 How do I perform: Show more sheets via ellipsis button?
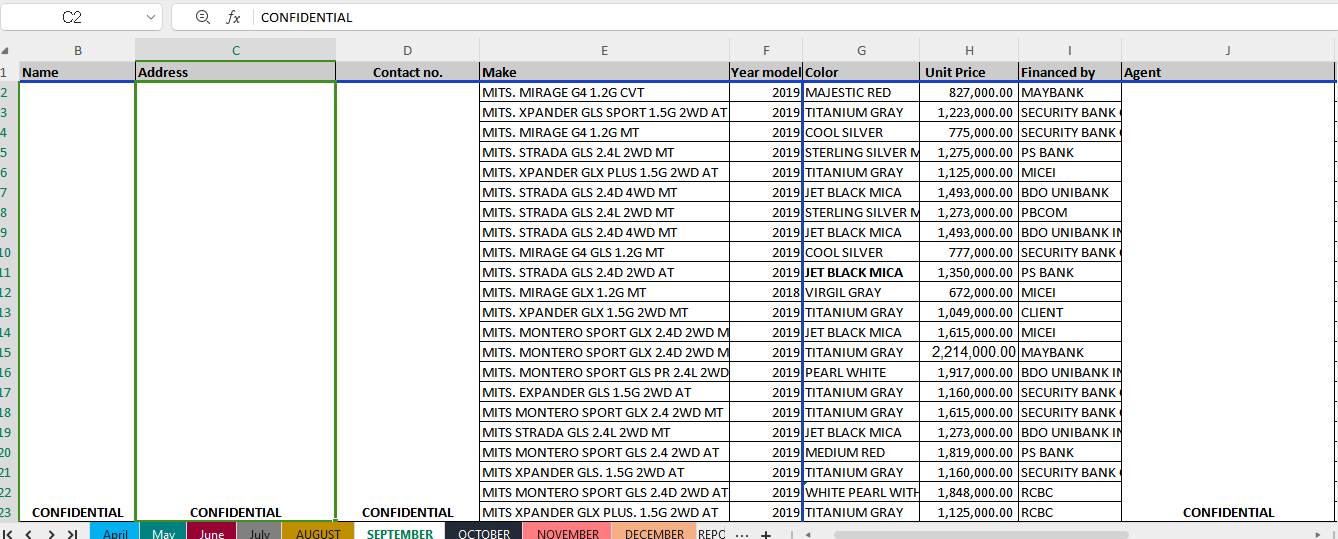point(742,534)
